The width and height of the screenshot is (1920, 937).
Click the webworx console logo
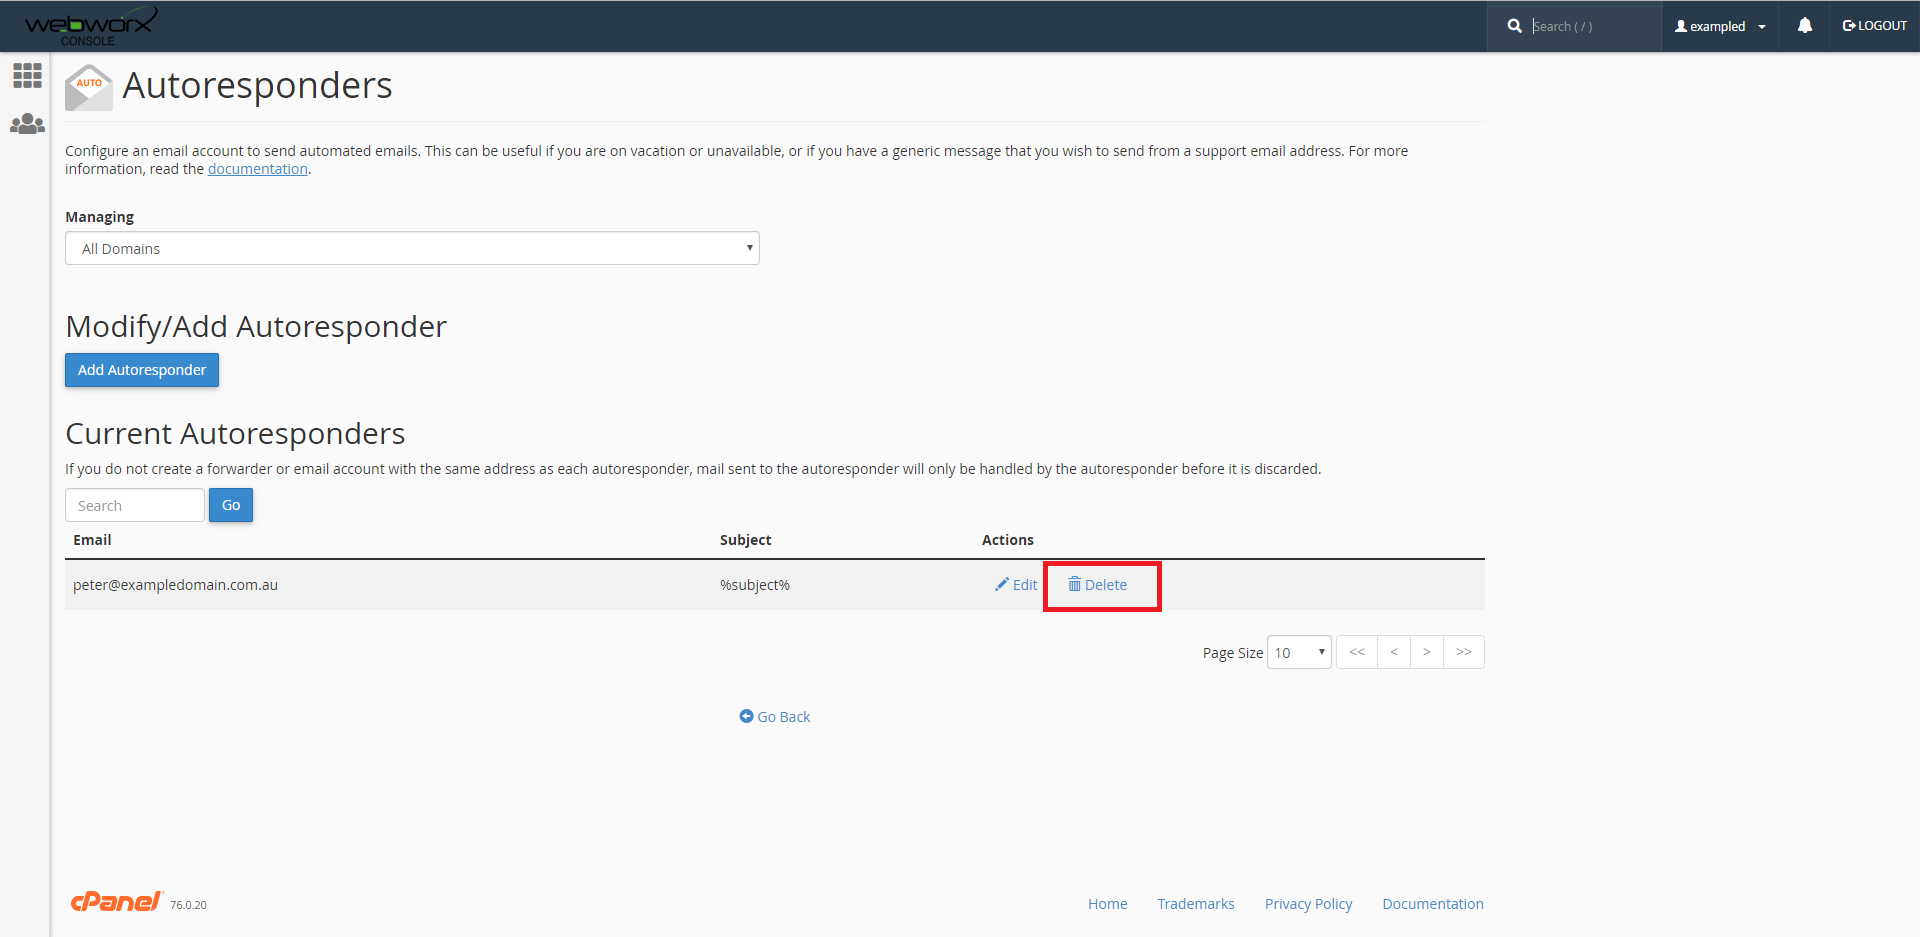(90, 26)
